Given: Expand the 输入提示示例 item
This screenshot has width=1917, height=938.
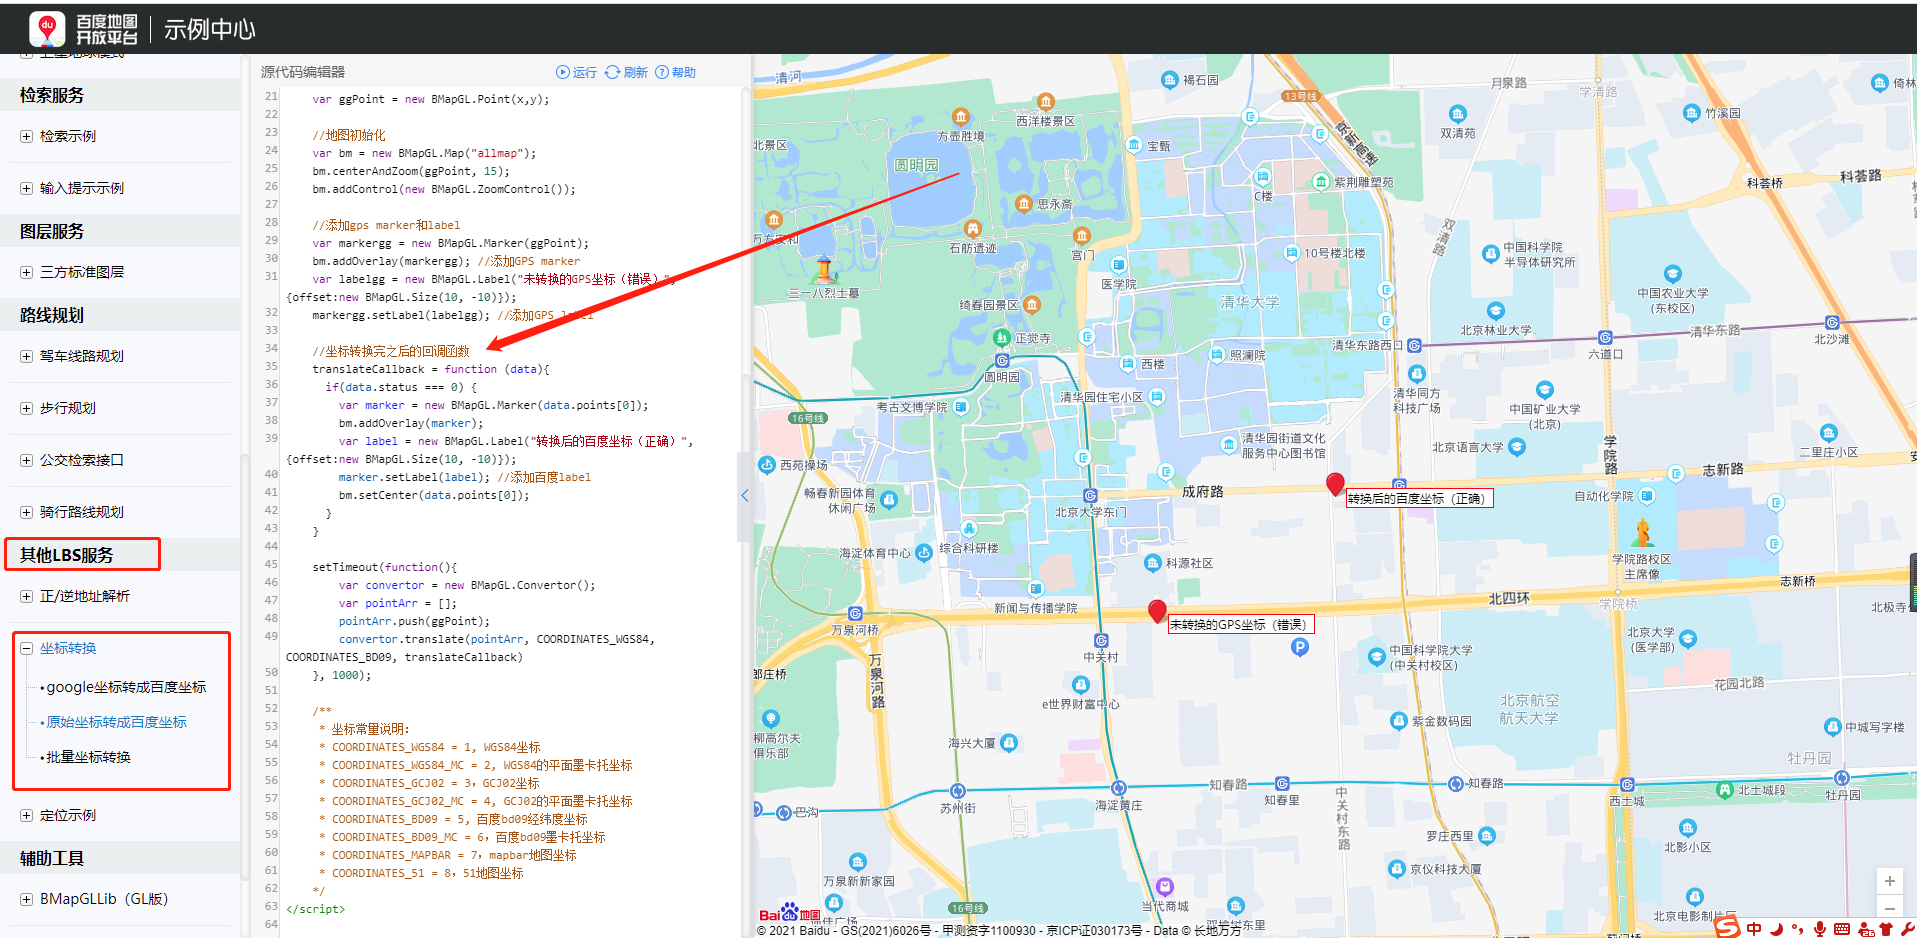Looking at the screenshot, I should point(26,189).
